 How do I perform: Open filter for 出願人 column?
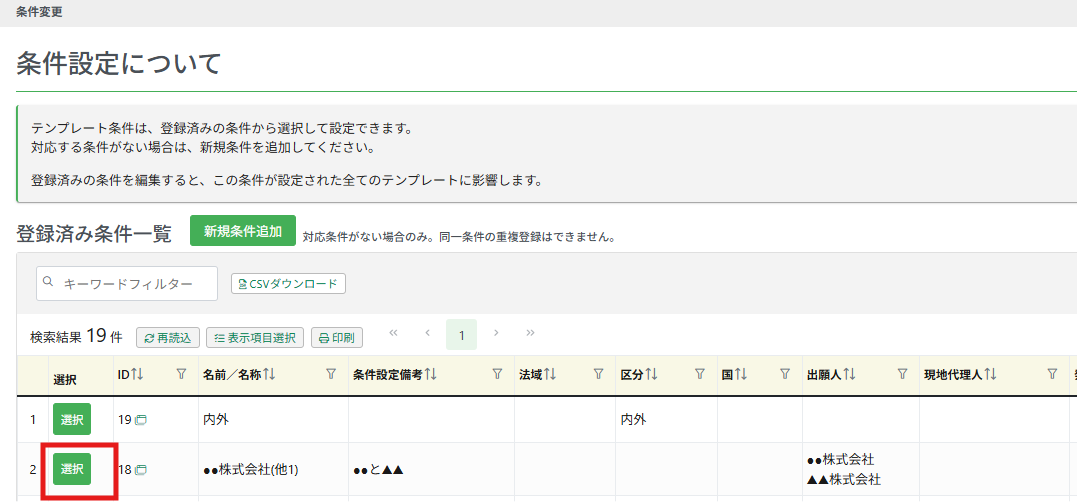tap(903, 374)
